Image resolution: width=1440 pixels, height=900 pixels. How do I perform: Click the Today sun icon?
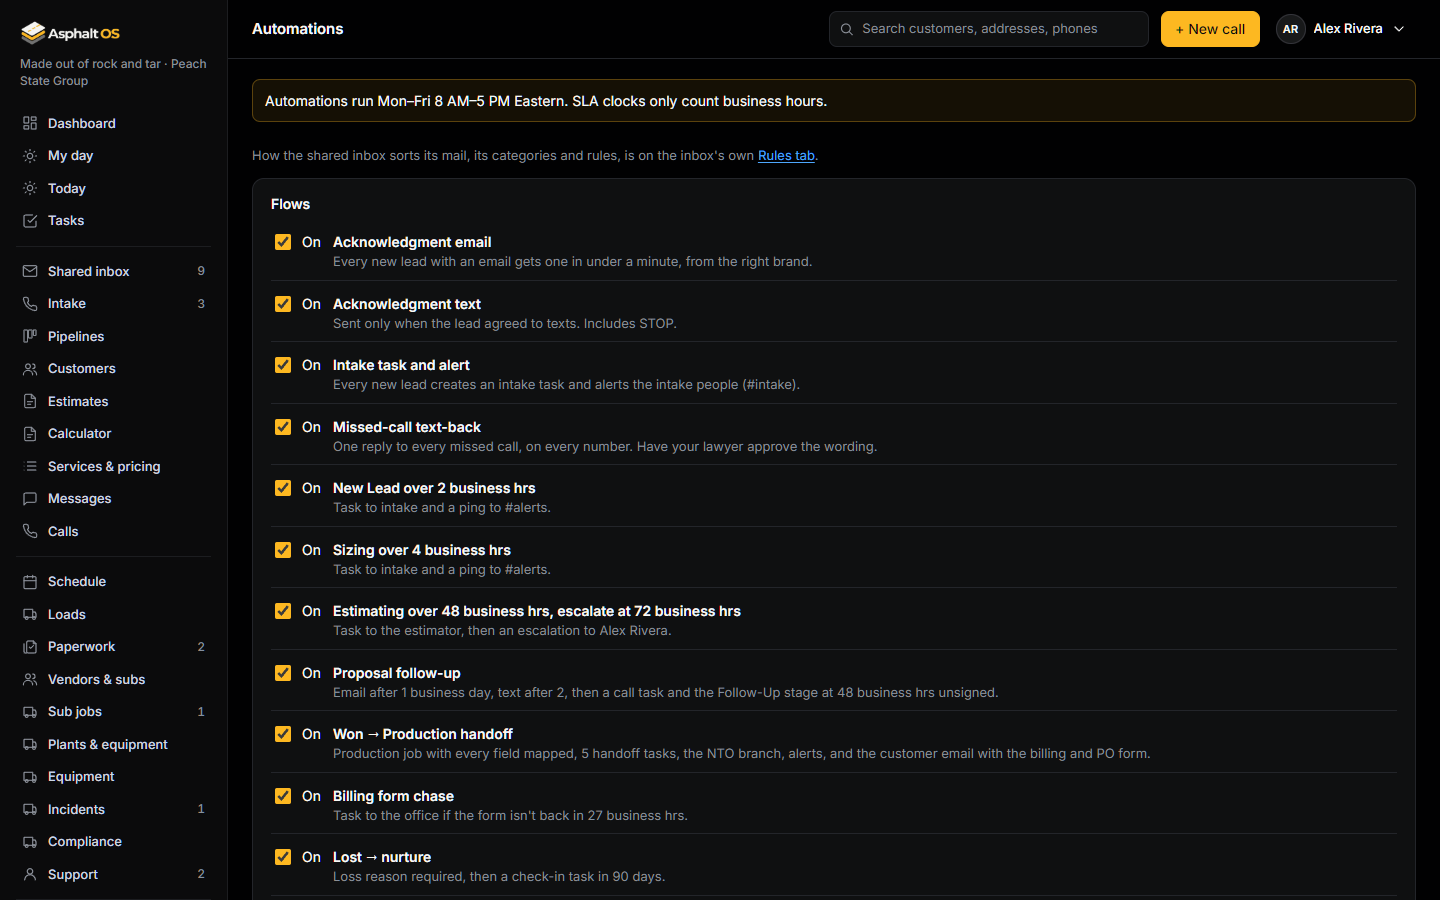pyautogui.click(x=30, y=188)
